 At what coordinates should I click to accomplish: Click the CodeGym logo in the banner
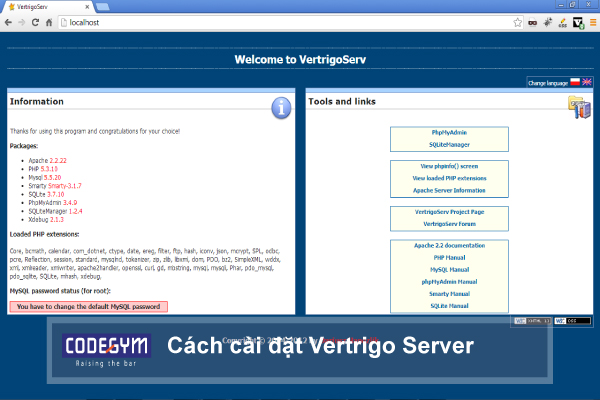(106, 350)
